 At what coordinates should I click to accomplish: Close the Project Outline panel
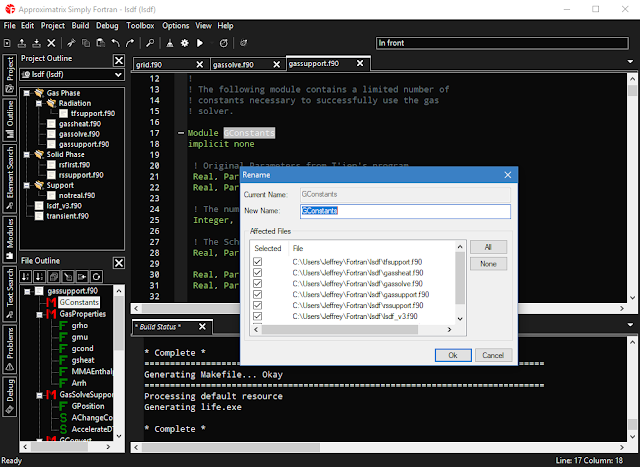coord(119,60)
